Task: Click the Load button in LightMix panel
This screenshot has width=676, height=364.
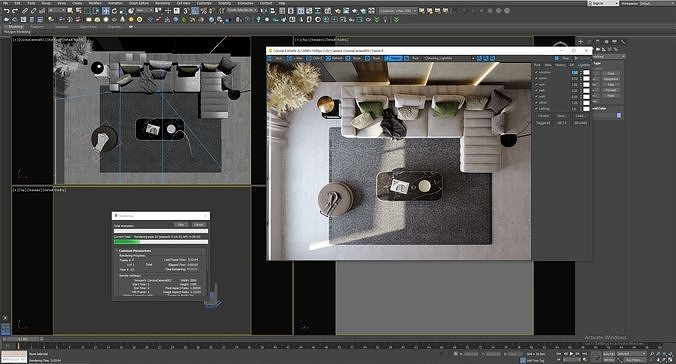Action: (x=579, y=116)
